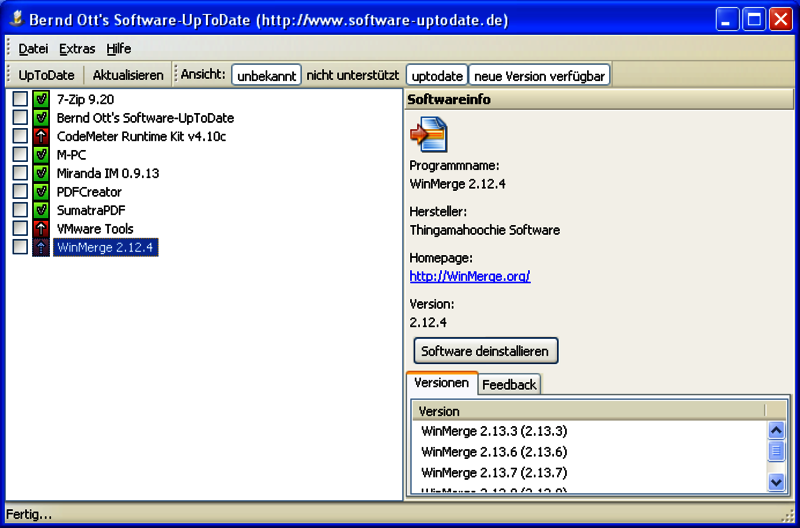Click the green status icon next to M-PC
Viewport: 800px width, 528px height.
click(x=41, y=155)
